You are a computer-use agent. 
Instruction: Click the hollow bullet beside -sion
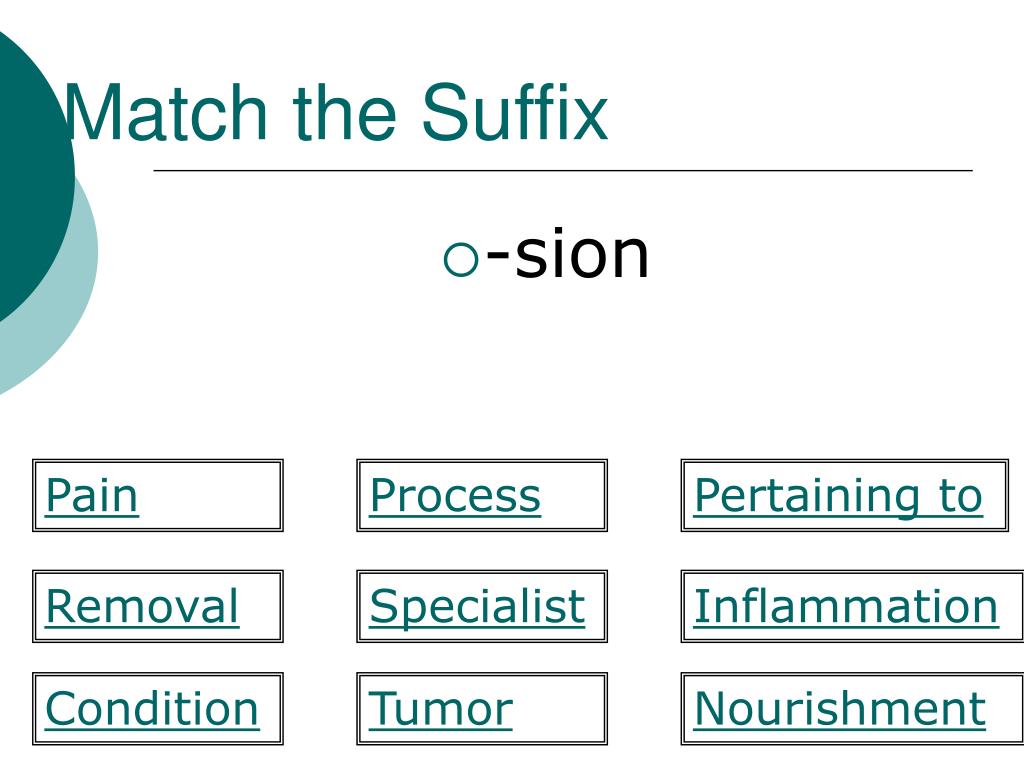coord(461,259)
